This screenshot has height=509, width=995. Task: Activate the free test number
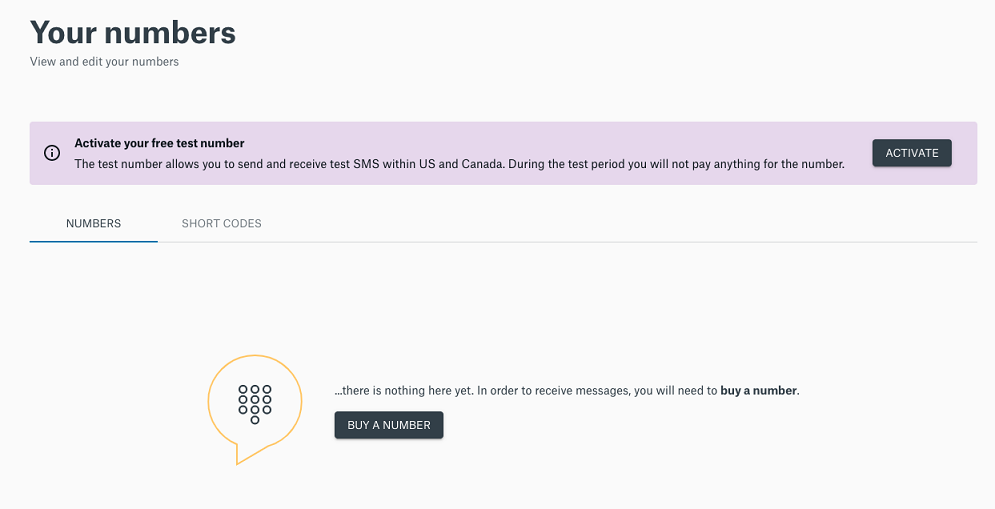912,153
